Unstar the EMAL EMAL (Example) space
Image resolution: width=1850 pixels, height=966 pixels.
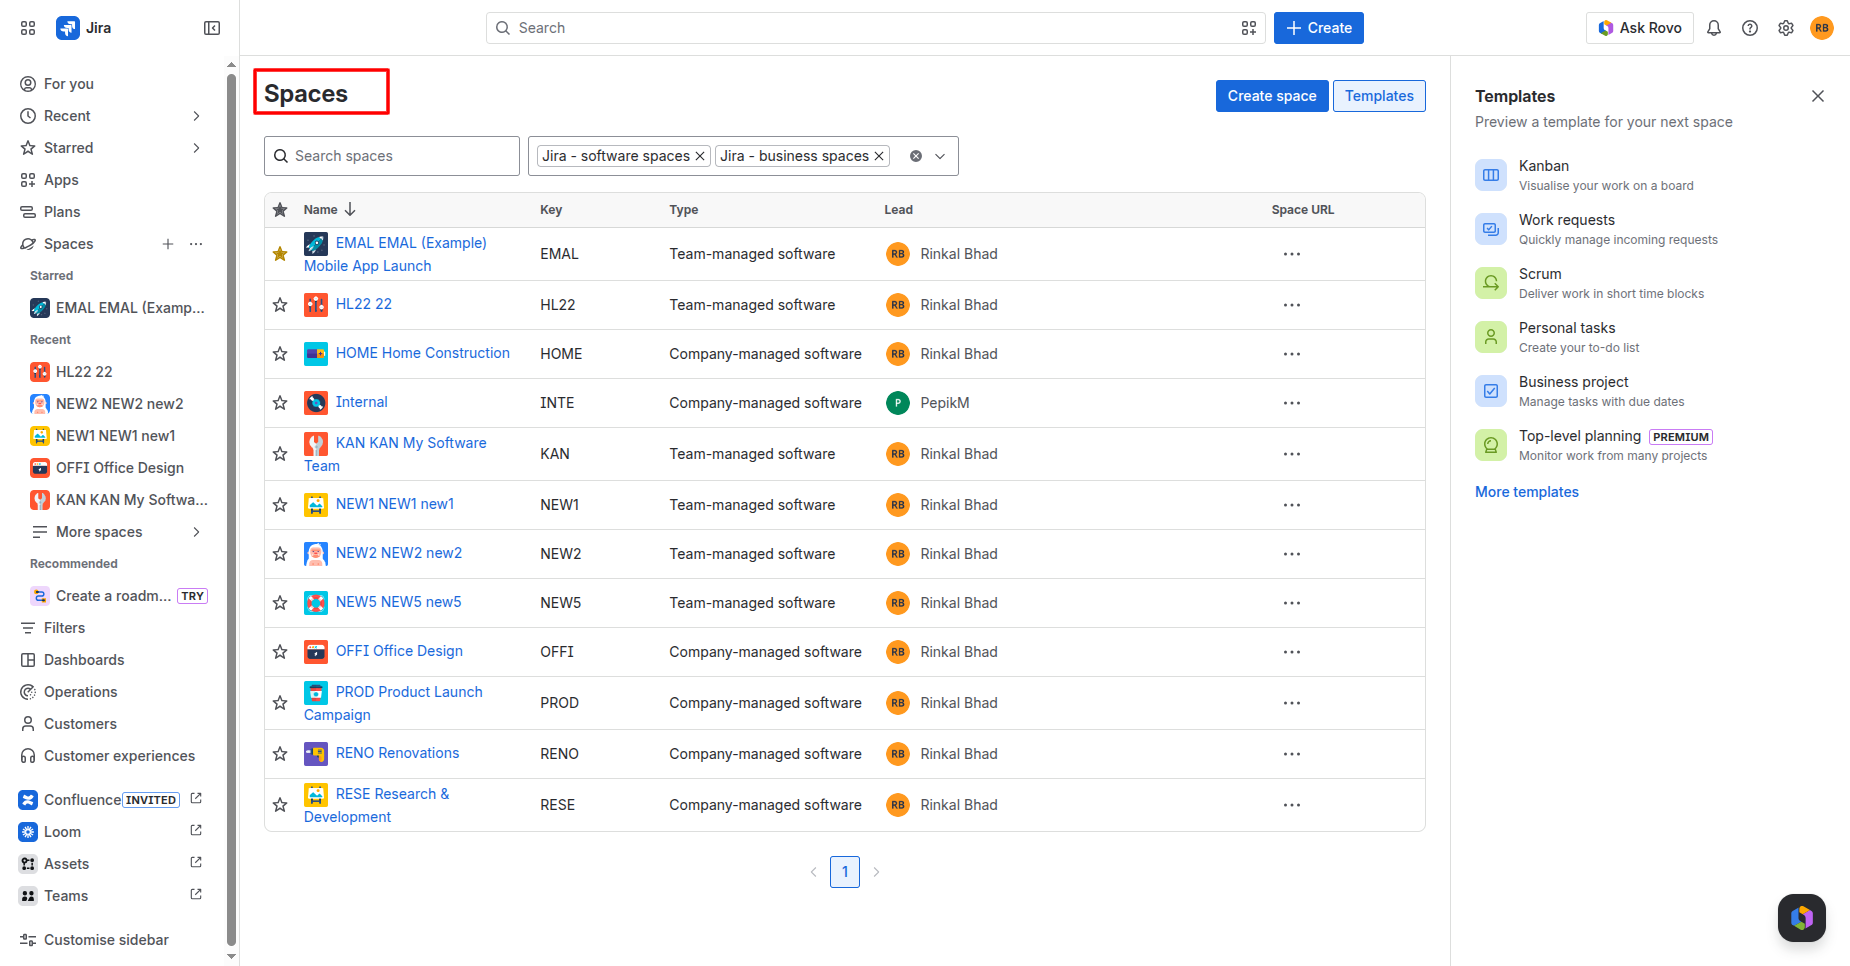[280, 254]
